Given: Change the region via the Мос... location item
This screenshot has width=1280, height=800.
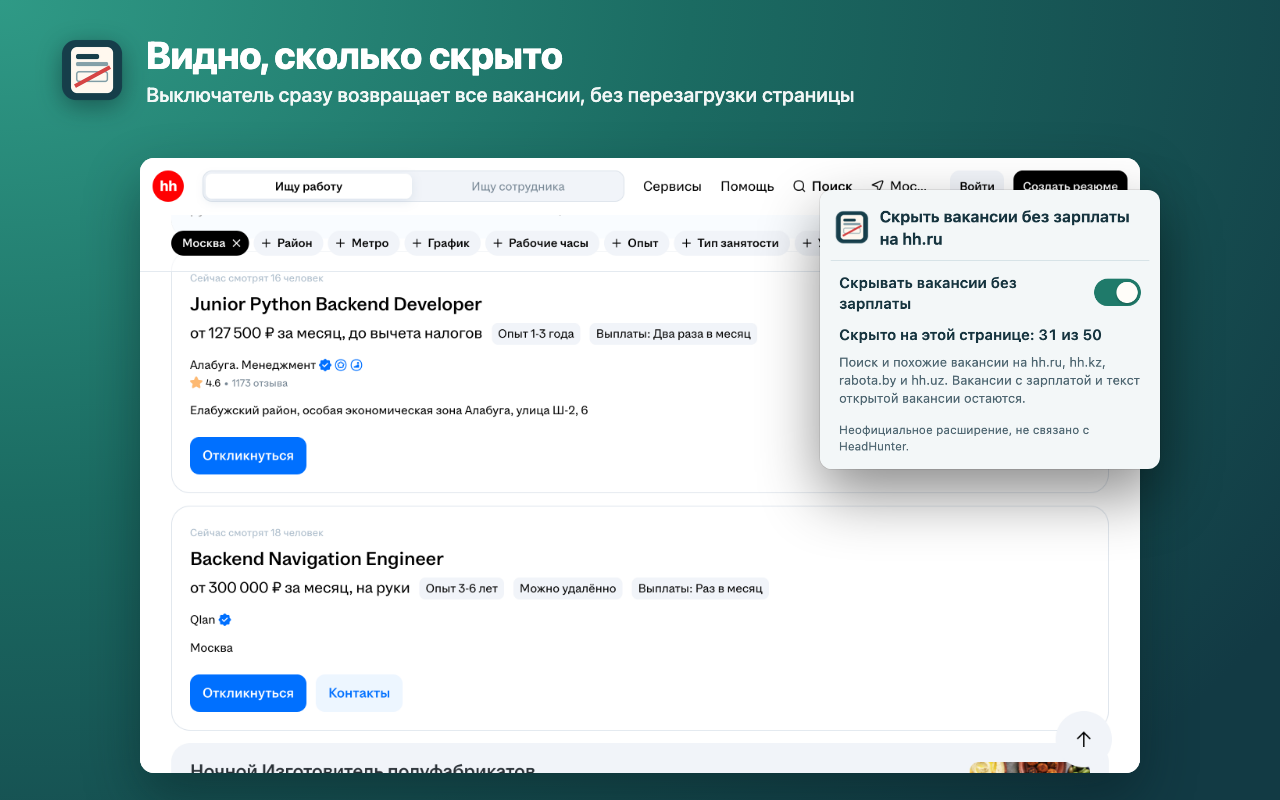Looking at the screenshot, I should [x=899, y=187].
